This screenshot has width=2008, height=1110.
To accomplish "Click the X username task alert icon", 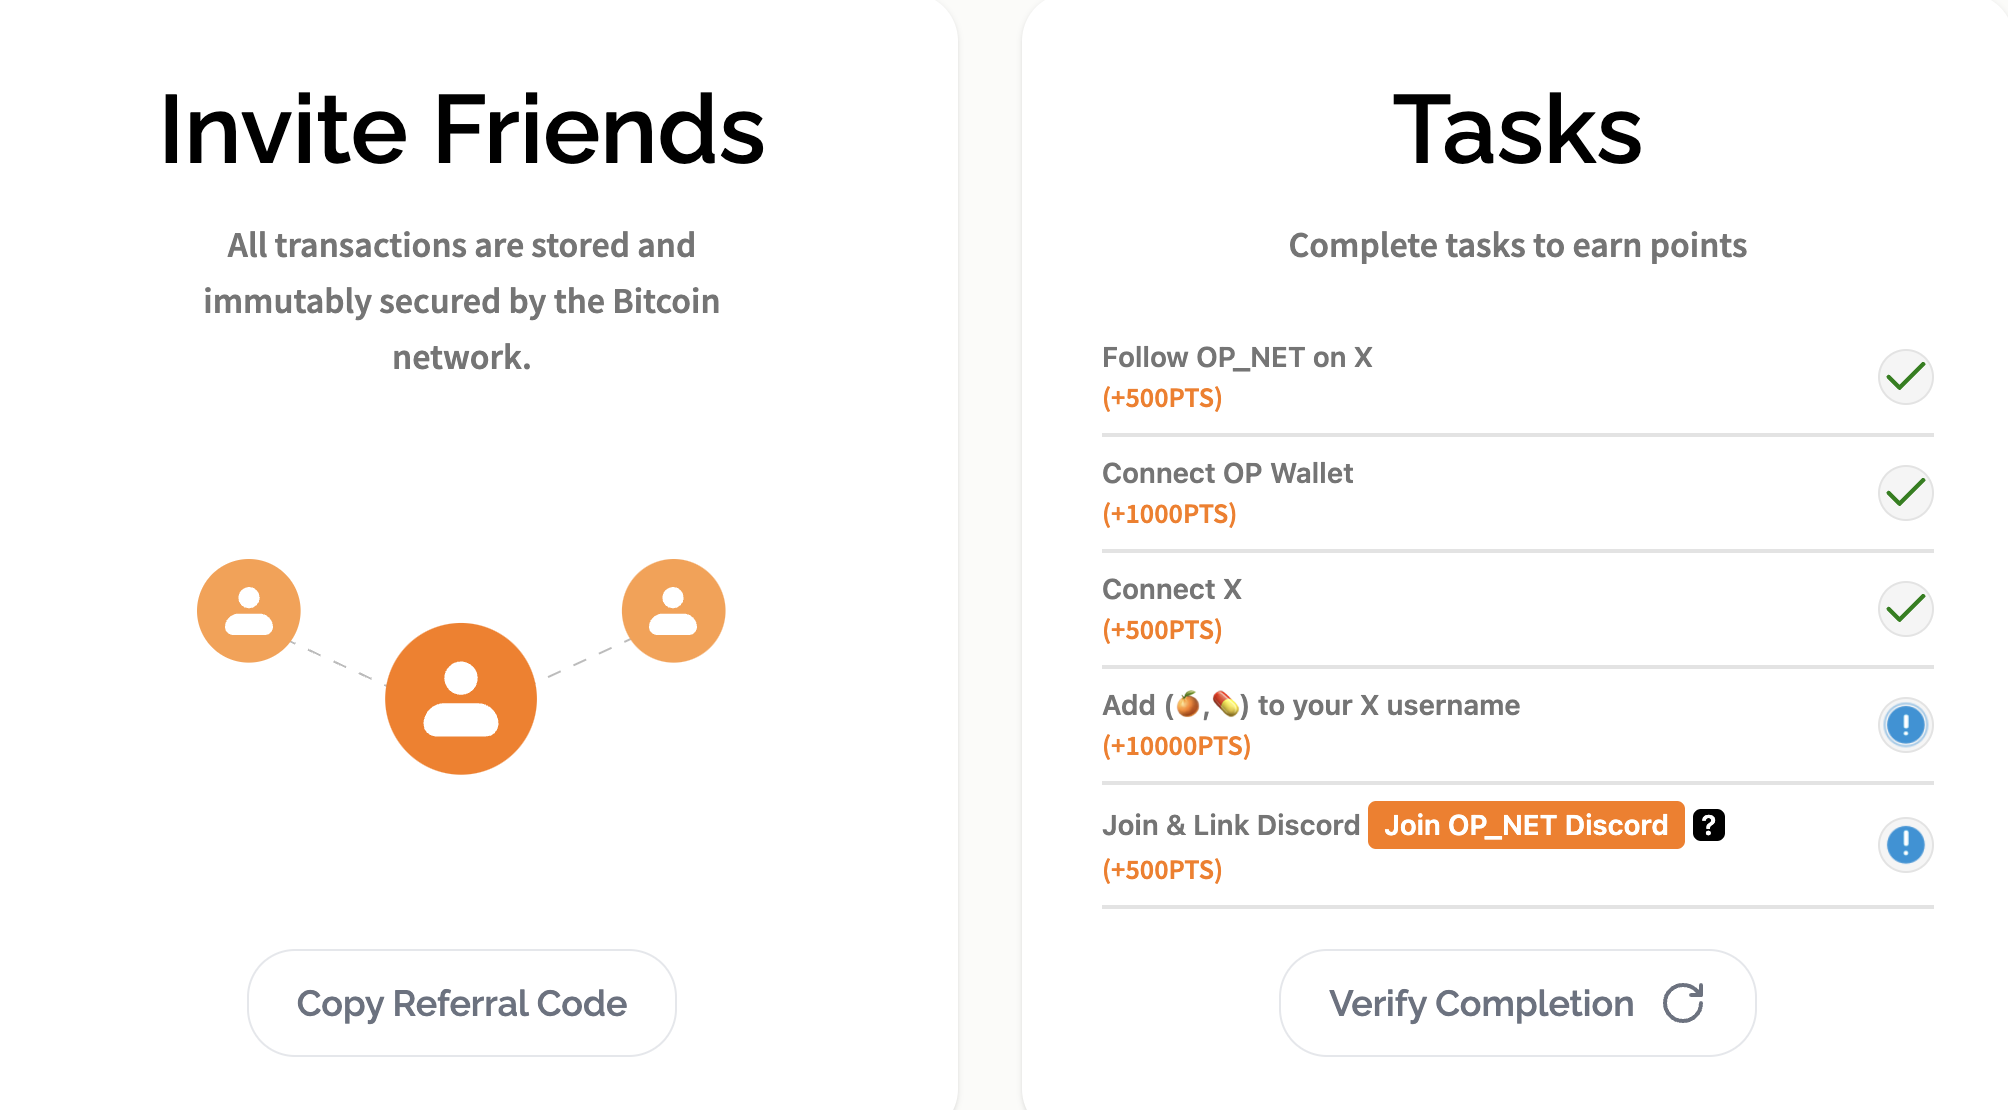I will tap(1905, 725).
